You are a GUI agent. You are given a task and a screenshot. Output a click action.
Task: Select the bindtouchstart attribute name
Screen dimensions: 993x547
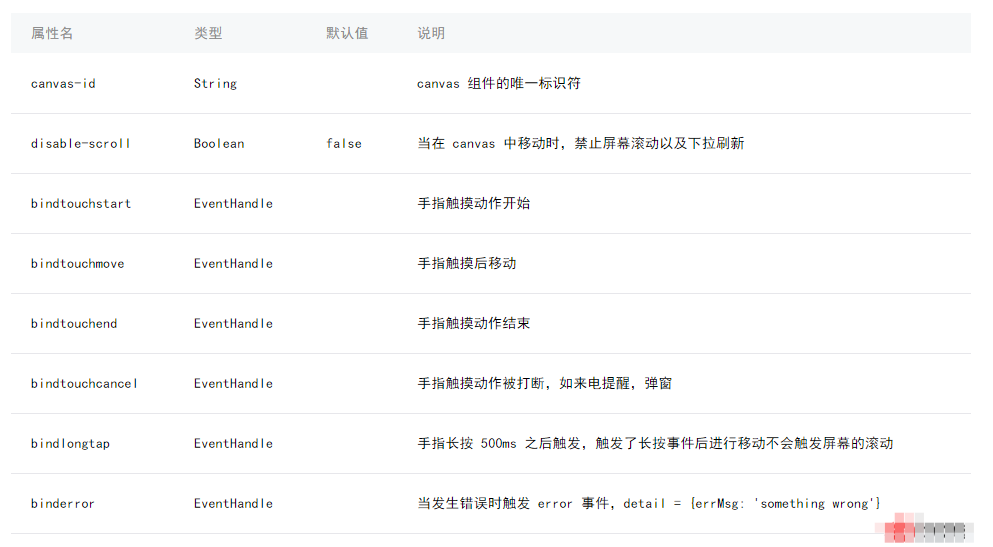[81, 204]
